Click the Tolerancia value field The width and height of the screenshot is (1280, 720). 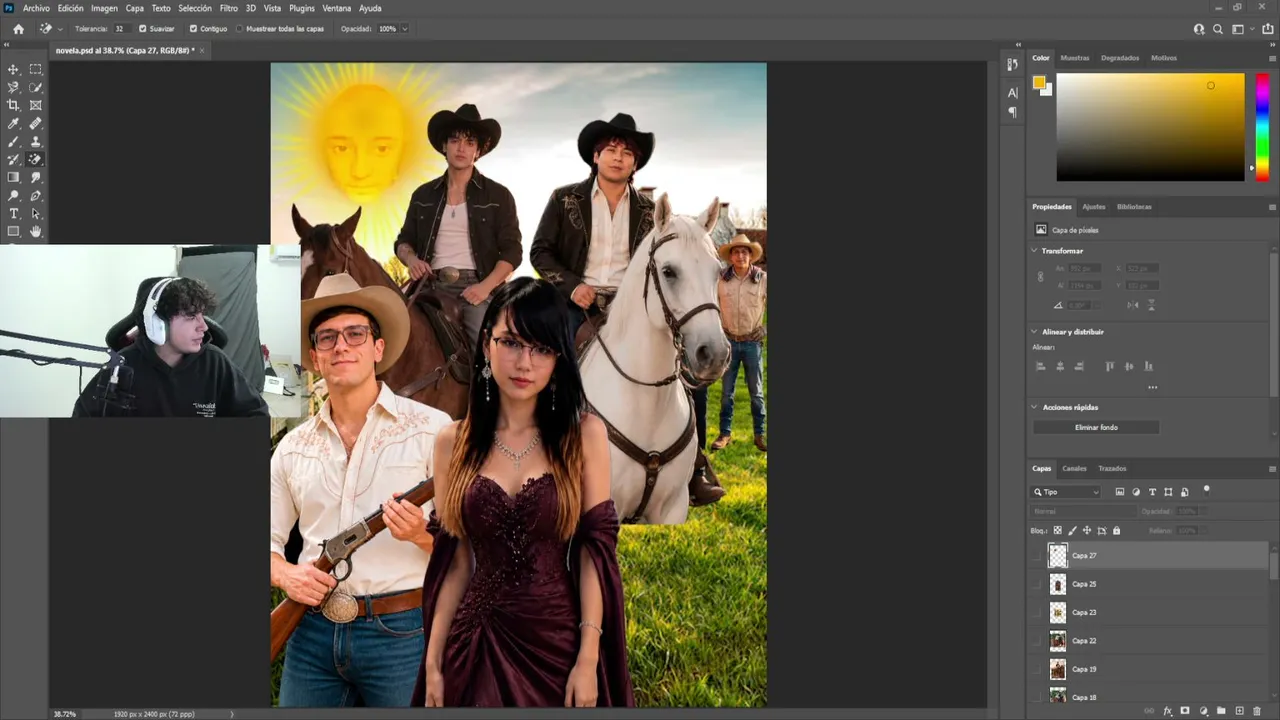point(120,29)
